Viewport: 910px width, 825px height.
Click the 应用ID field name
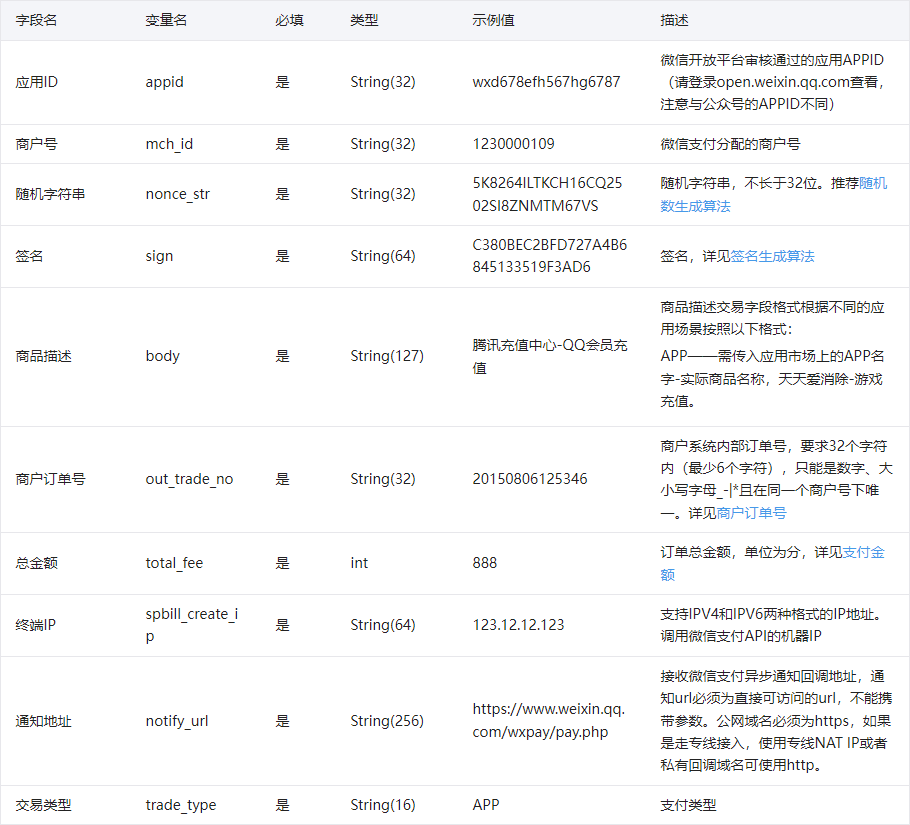pos(37,82)
